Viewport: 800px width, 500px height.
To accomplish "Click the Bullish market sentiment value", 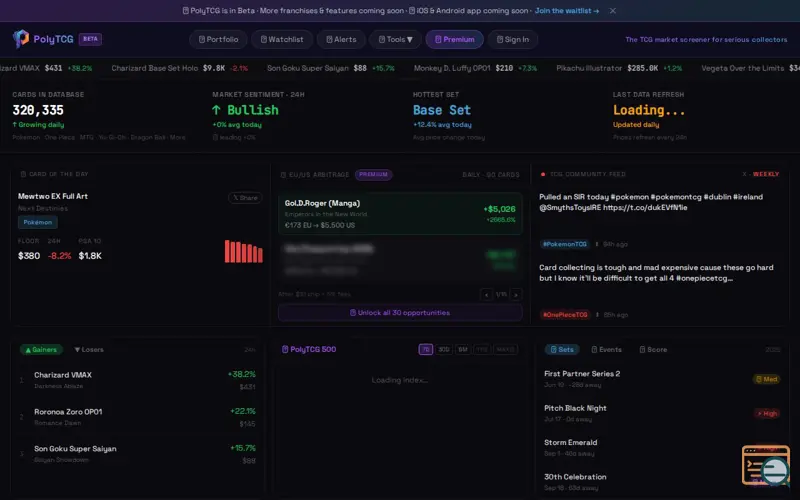I will pyautogui.click(x=245, y=110).
